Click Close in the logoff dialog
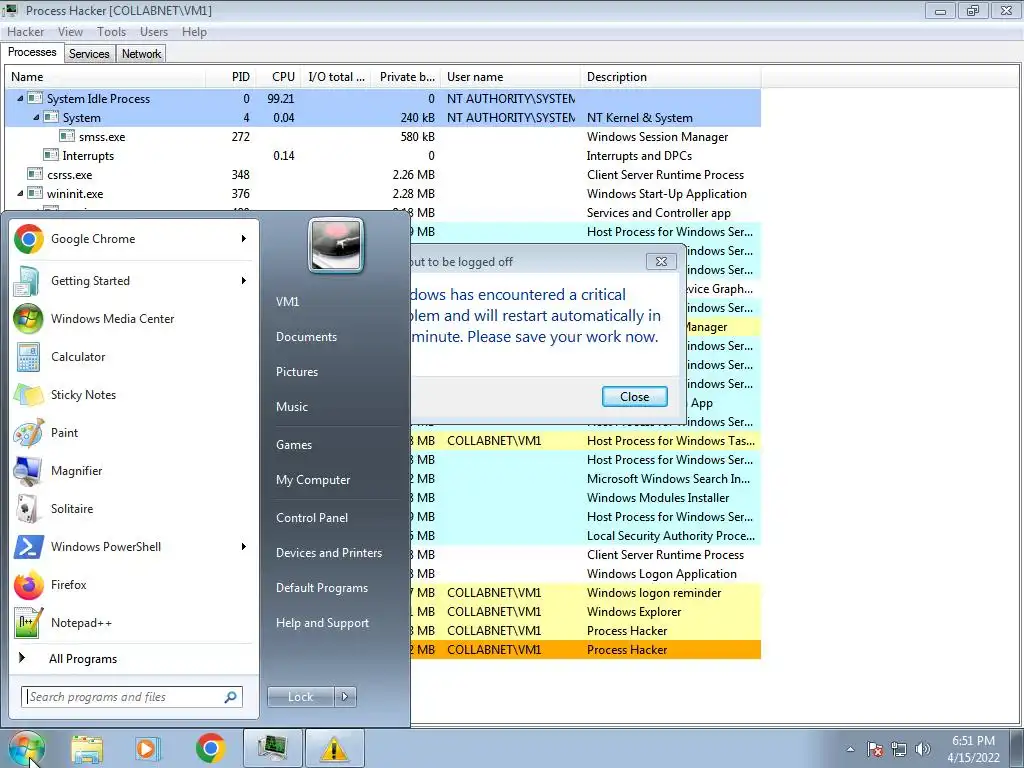 coord(634,396)
